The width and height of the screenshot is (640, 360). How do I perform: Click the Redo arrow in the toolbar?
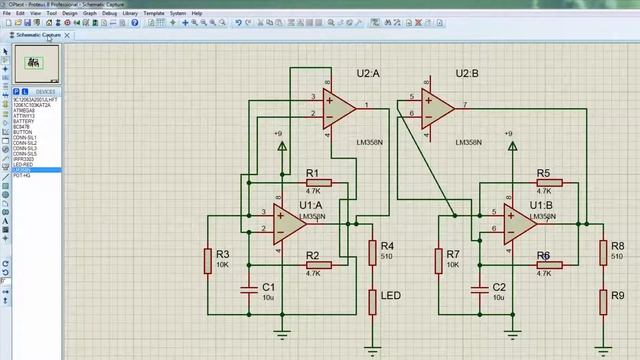pyautogui.click(x=248, y=23)
